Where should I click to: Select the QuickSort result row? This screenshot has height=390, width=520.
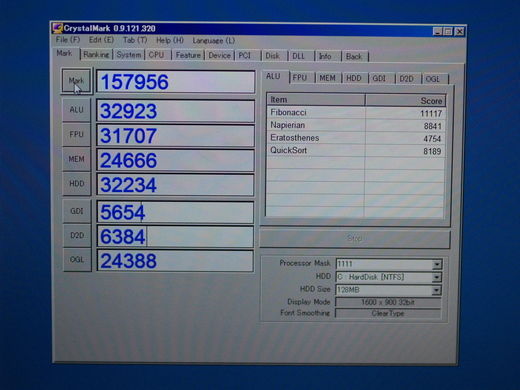pyautogui.click(x=356, y=151)
